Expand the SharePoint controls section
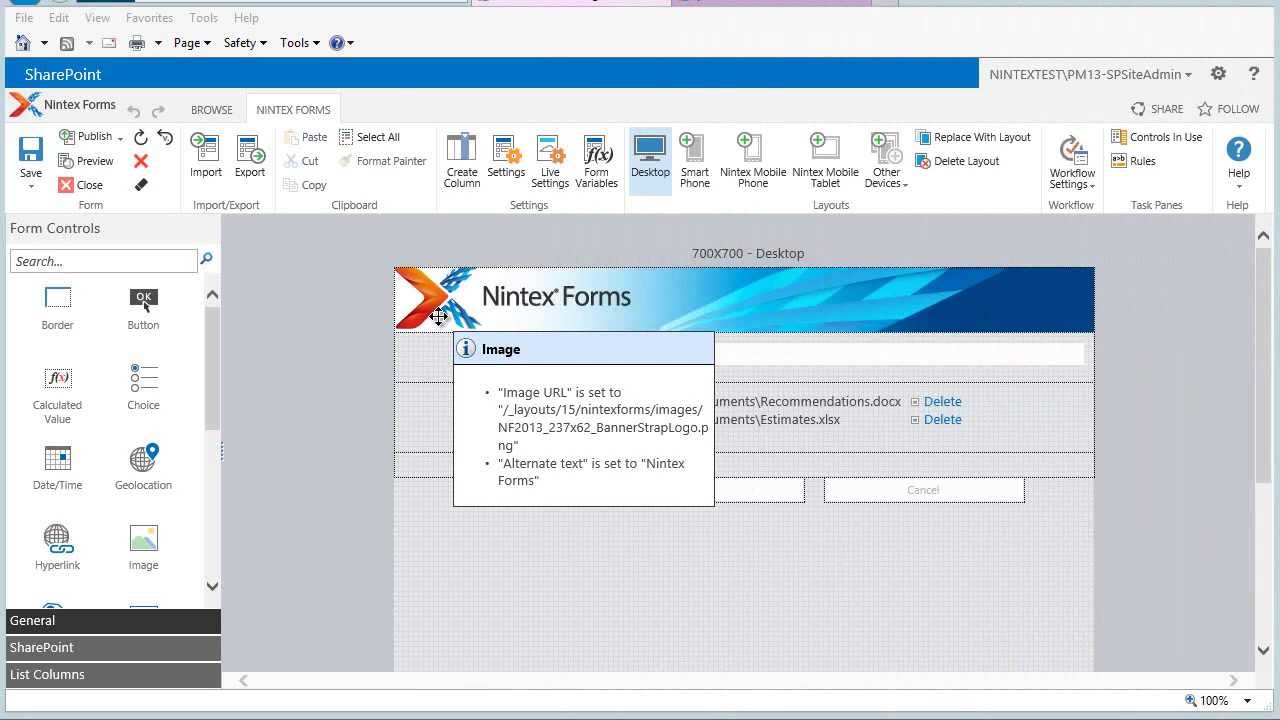The width and height of the screenshot is (1280, 720). tap(113, 647)
